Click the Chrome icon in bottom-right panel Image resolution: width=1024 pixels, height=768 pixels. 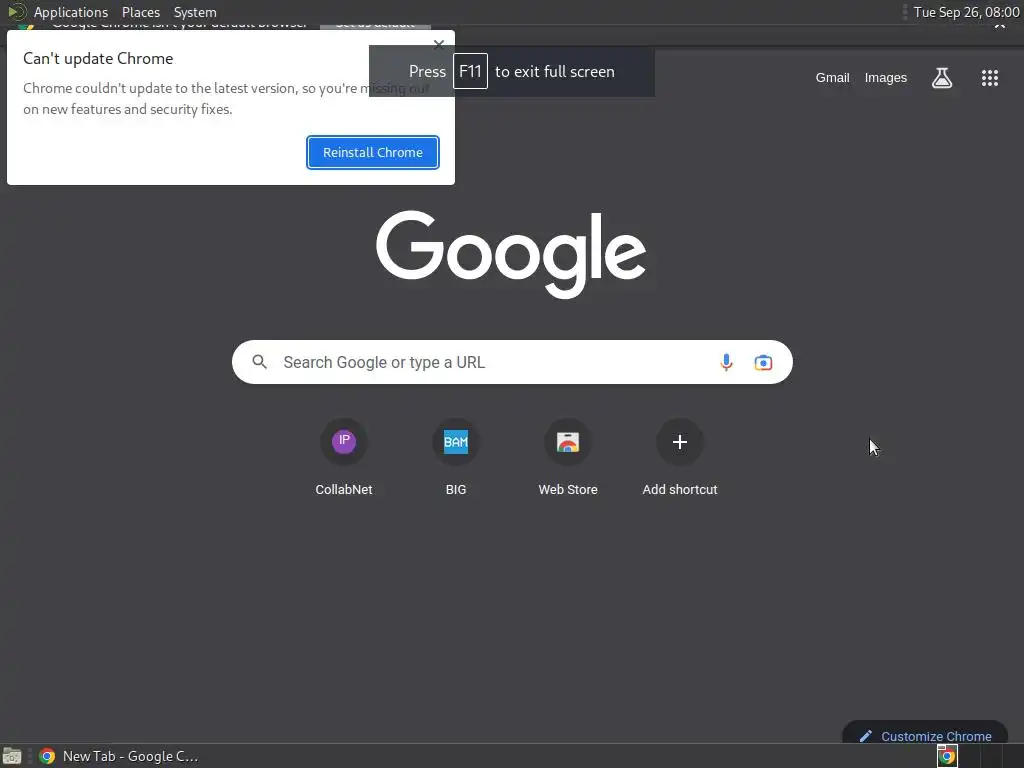(947, 756)
